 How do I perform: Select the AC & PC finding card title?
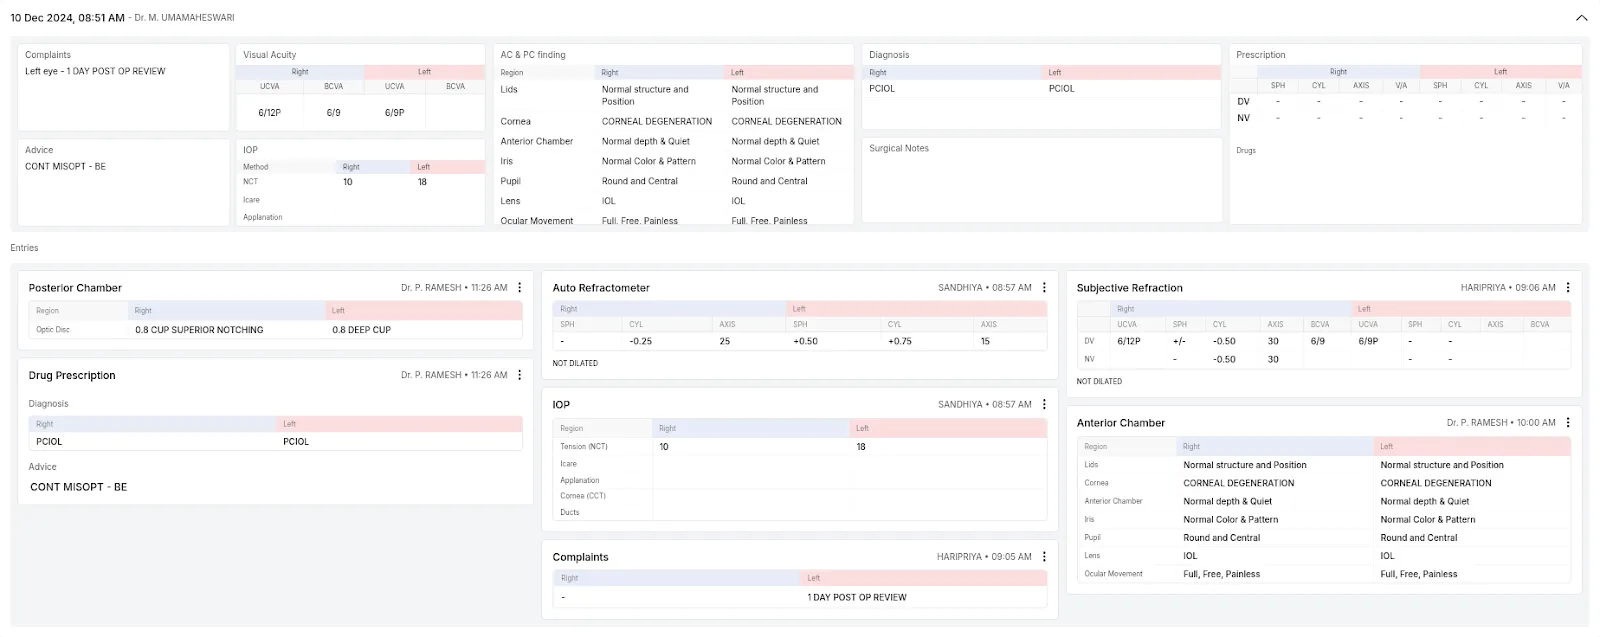click(x=533, y=55)
